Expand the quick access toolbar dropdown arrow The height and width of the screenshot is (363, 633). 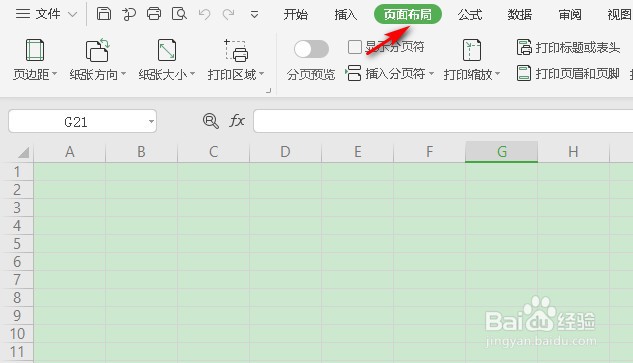tap(254, 15)
